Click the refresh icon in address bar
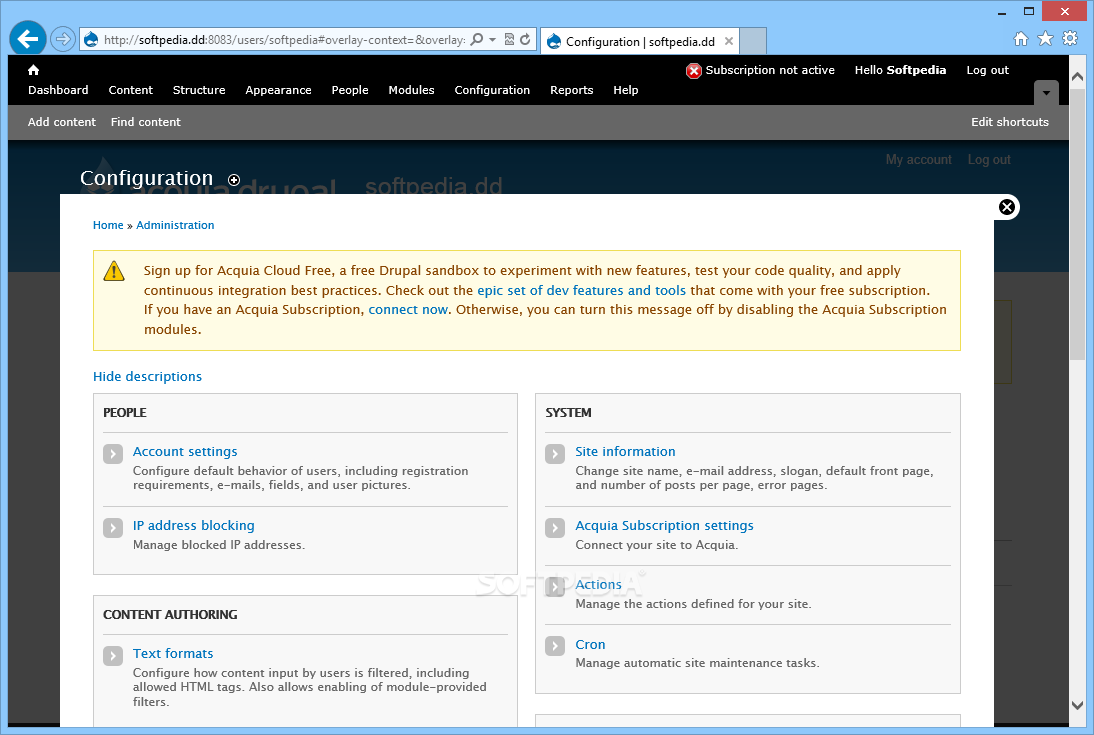Viewport: 1094px width, 735px height. [525, 40]
